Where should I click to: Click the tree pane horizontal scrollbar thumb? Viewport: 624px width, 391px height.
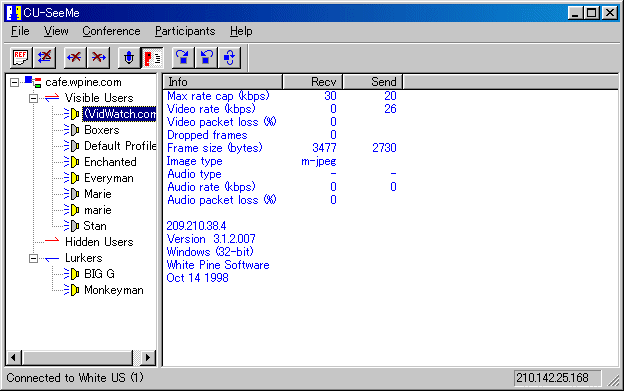(77, 357)
